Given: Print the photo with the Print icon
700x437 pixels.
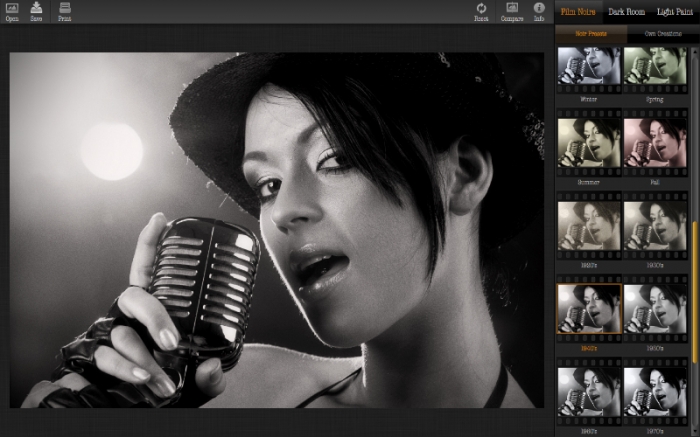Looking at the screenshot, I should pos(65,12).
